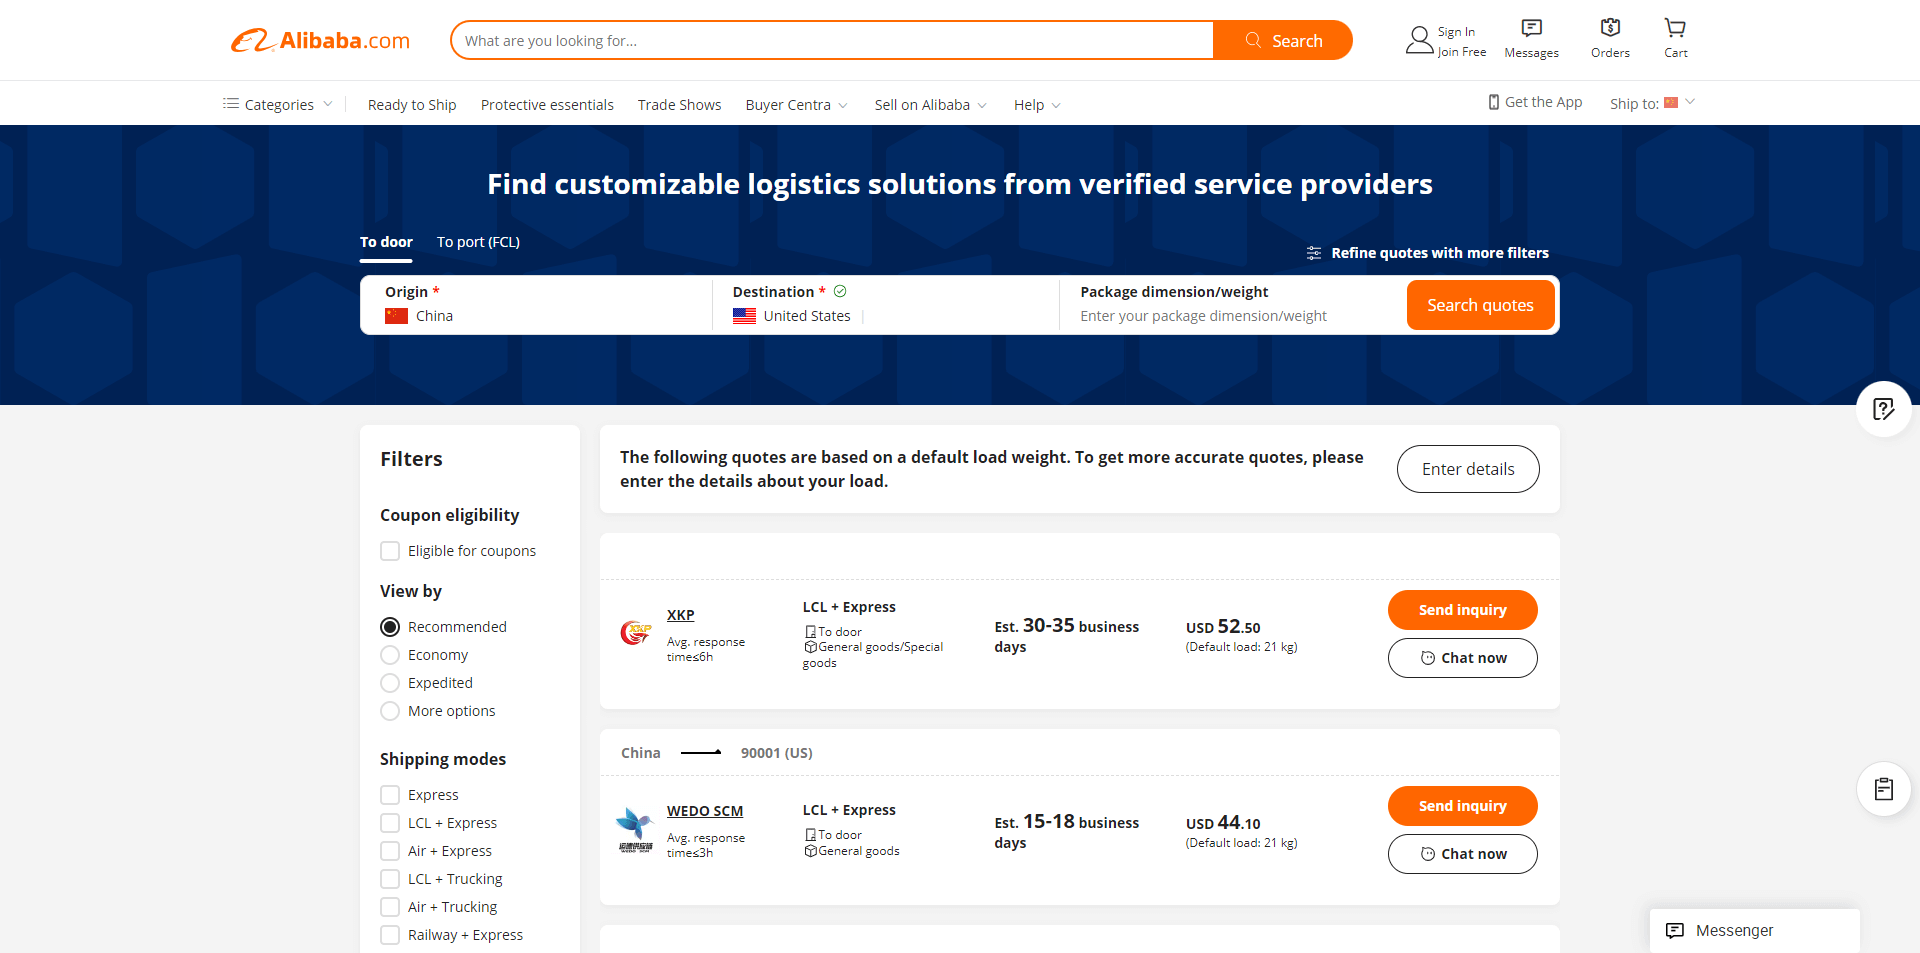
Task: Click the WEDO SCM company logo
Action: [x=635, y=830]
